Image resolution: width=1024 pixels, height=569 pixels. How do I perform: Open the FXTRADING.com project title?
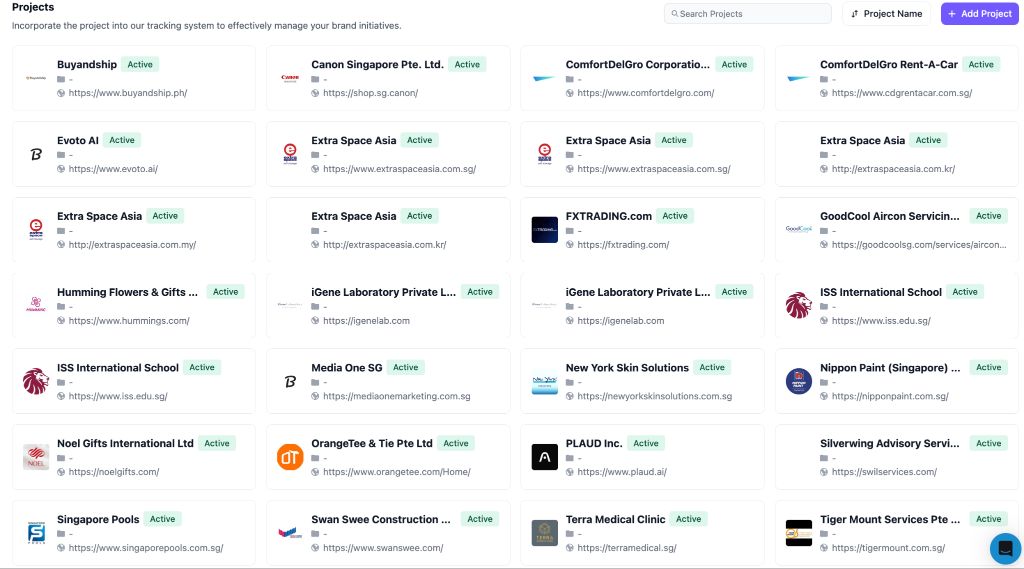[x=609, y=216]
